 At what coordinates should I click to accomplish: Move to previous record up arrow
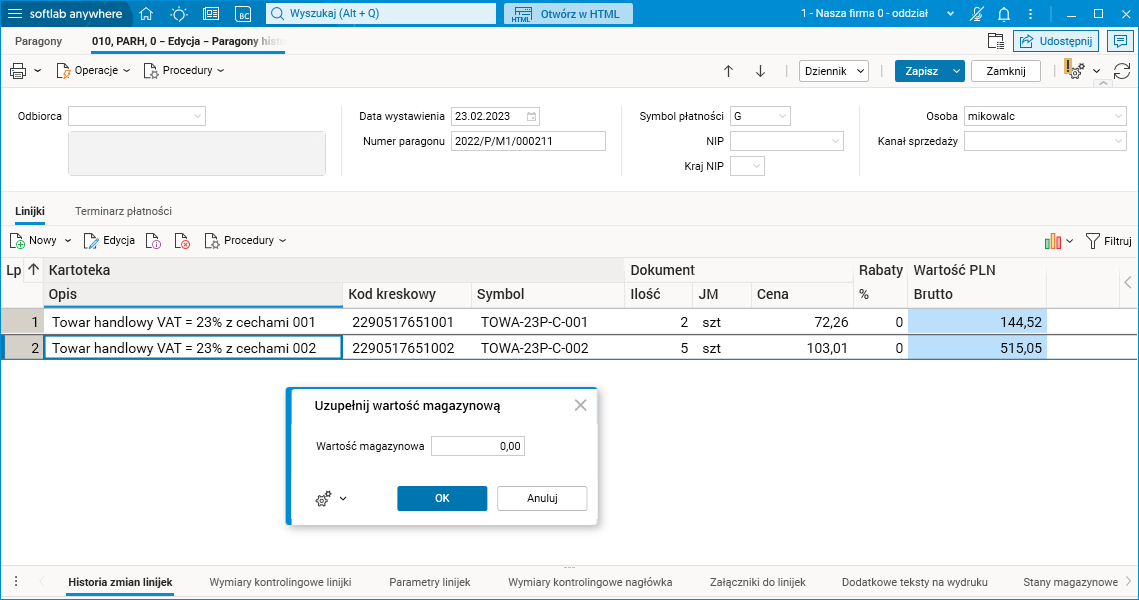[x=729, y=71]
